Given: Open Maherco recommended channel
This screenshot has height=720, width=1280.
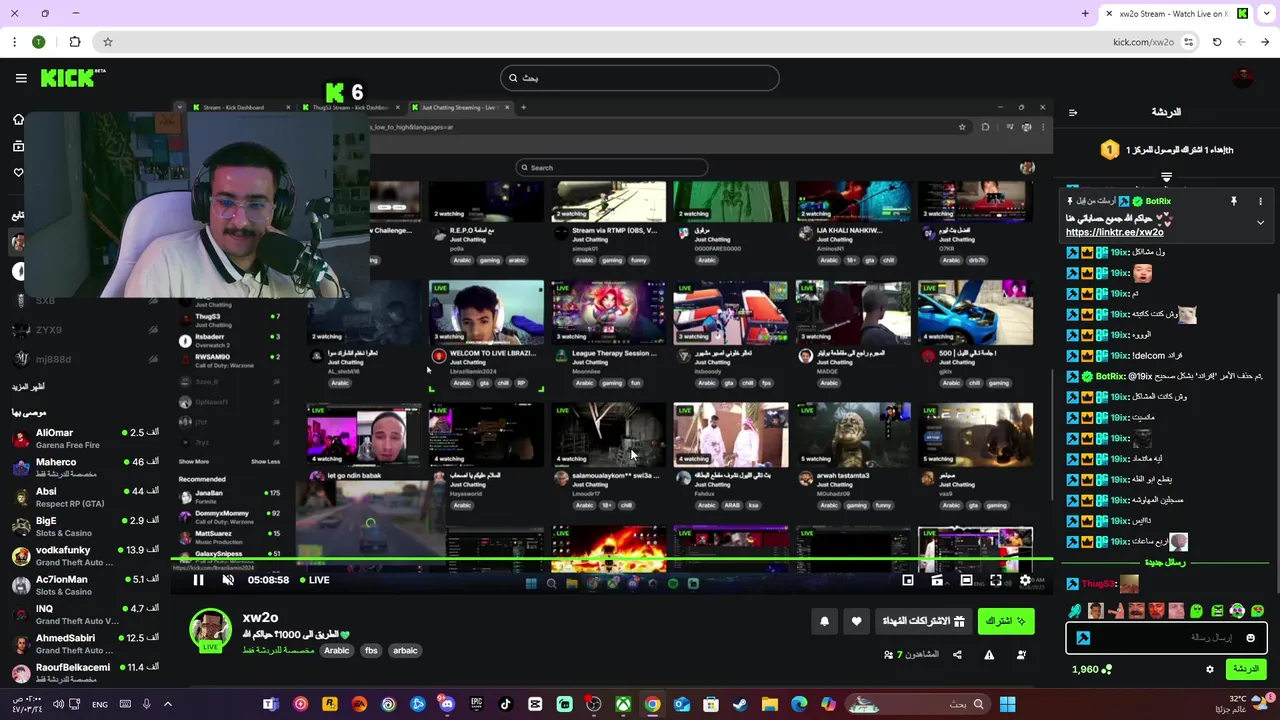Looking at the screenshot, I should pyautogui.click(x=85, y=467).
